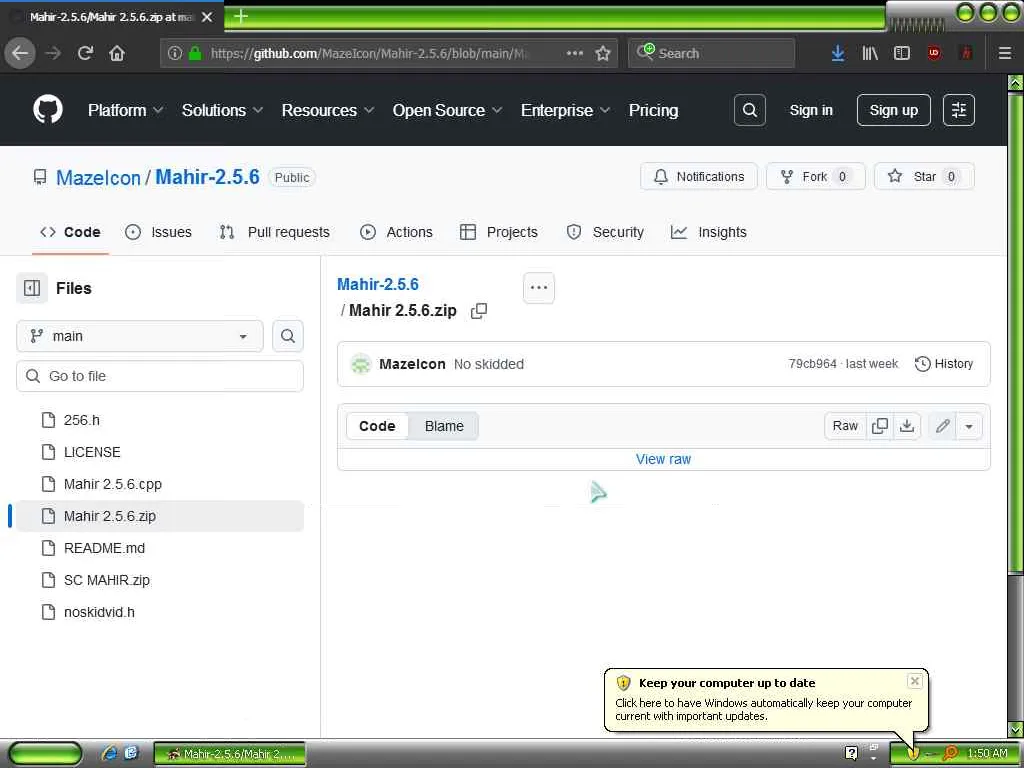Image resolution: width=1024 pixels, height=768 pixels.
Task: Switch to the Insights tab
Action: (x=709, y=232)
